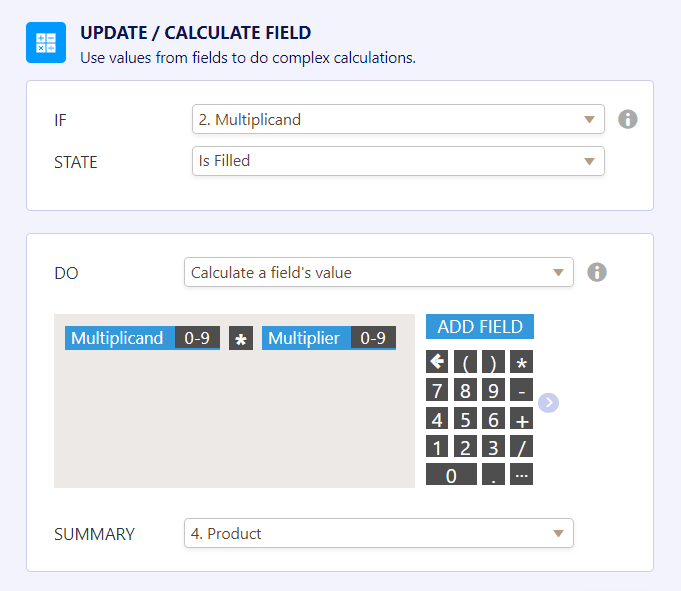Open the more options (…) keypad key

pyautogui.click(x=521, y=475)
